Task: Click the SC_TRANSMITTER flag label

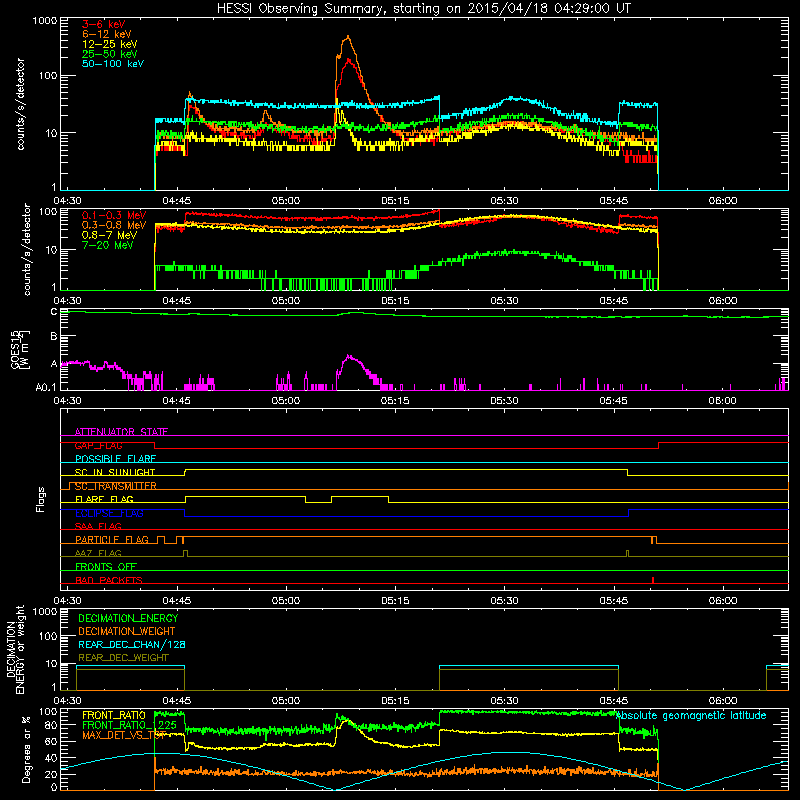Action: pyautogui.click(x=116, y=486)
